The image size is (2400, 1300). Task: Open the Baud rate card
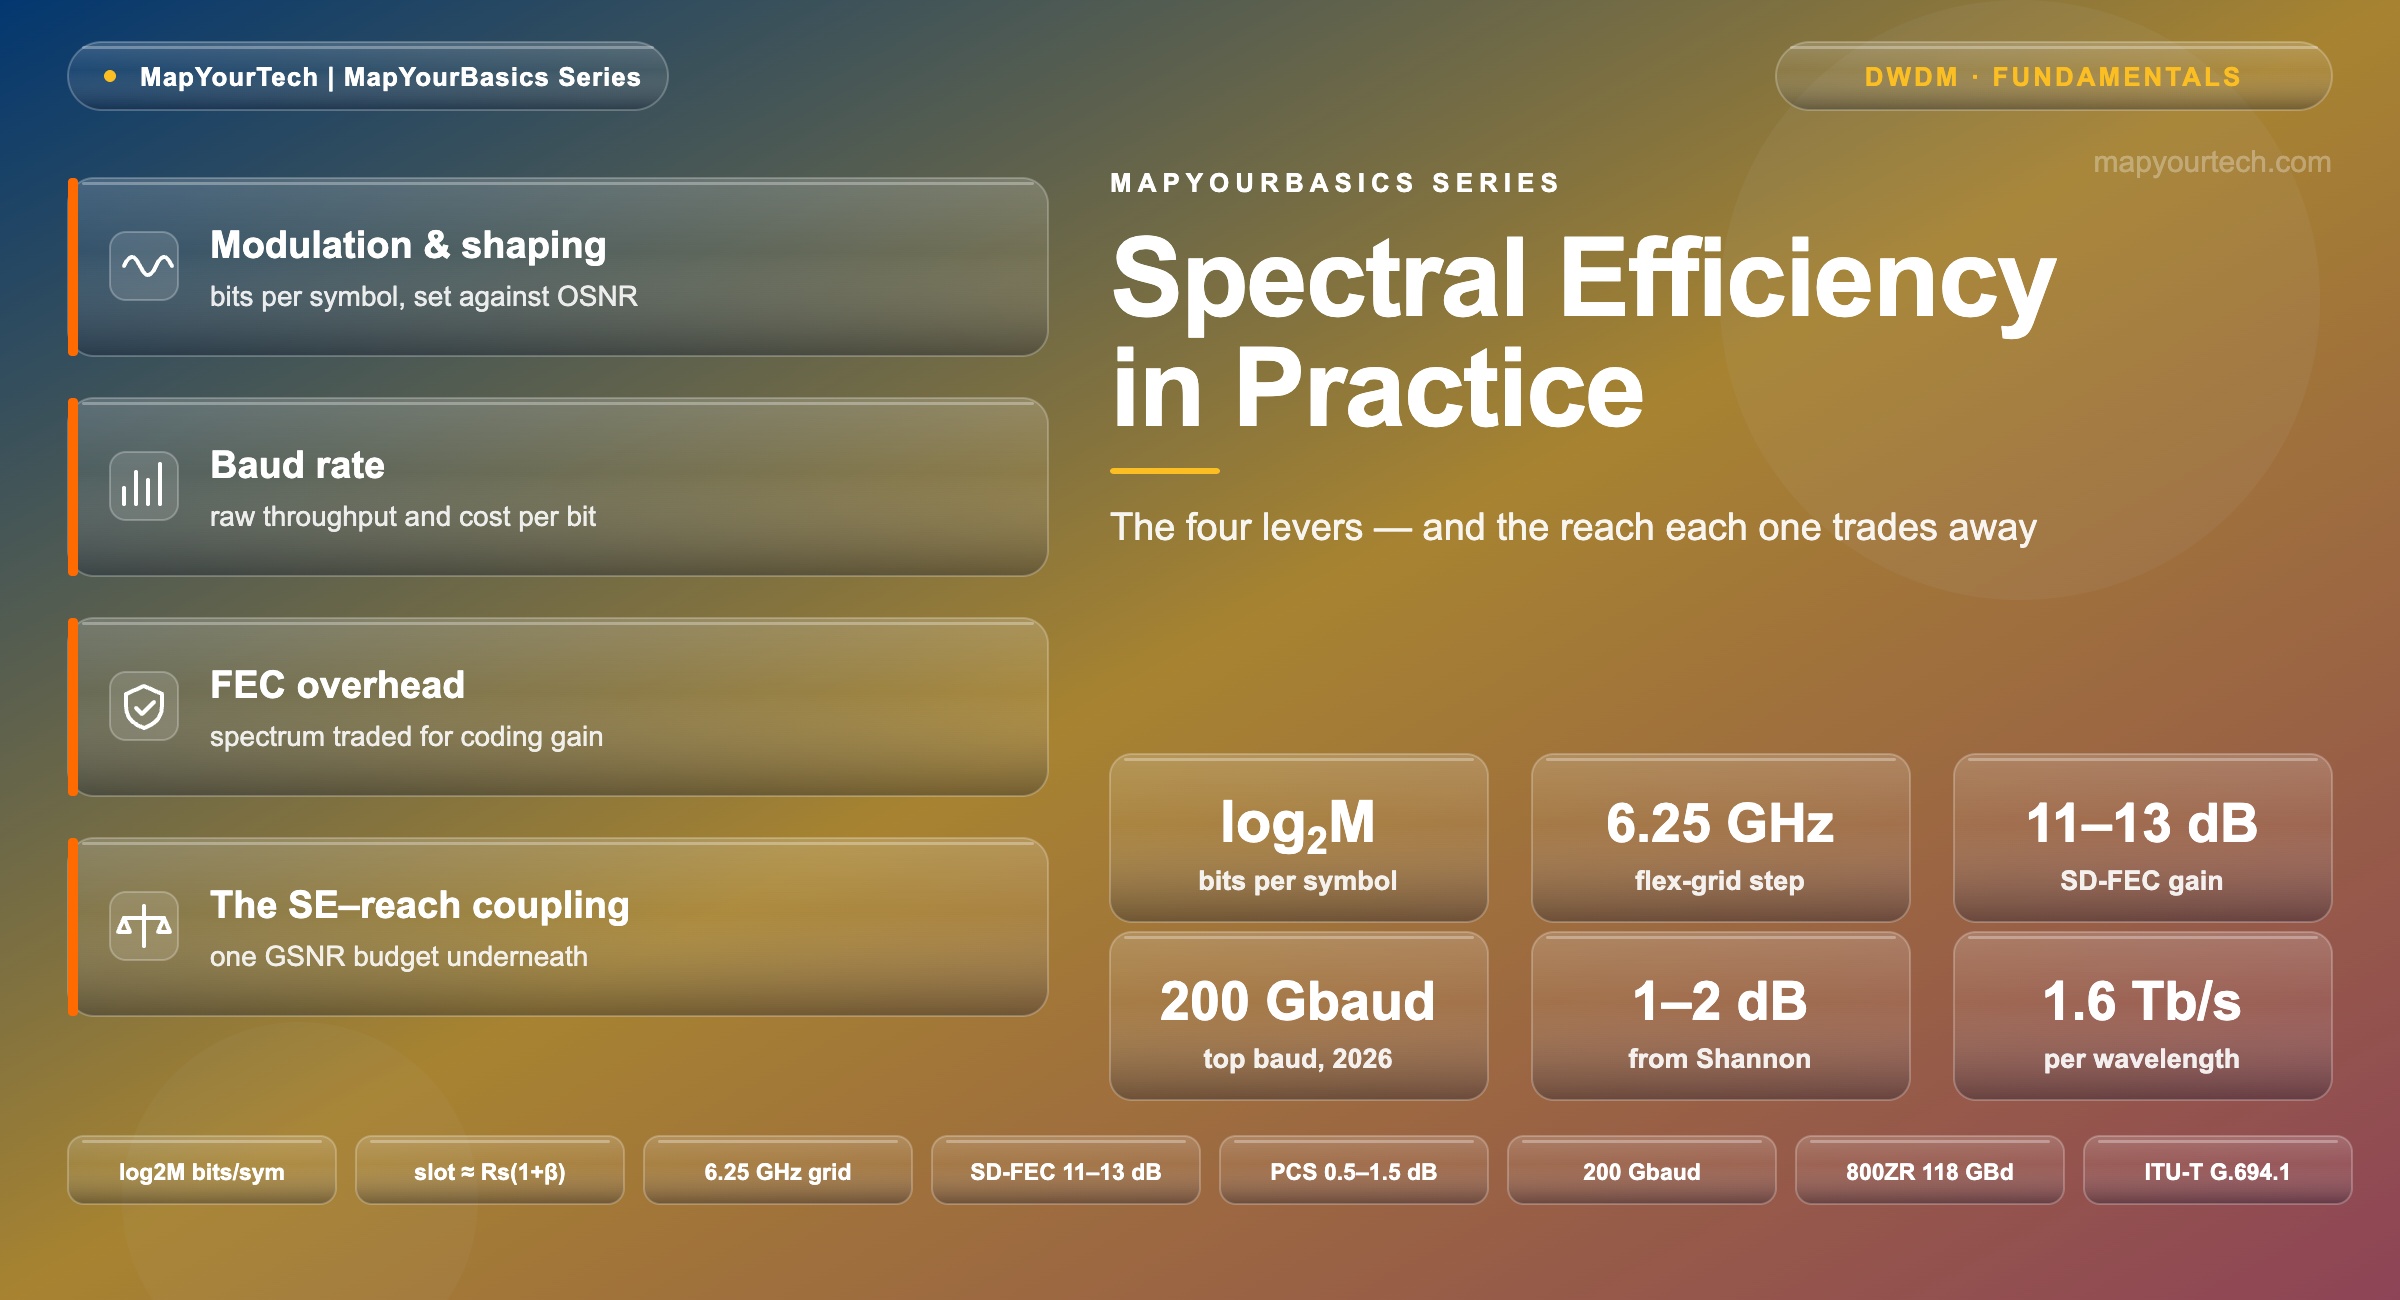click(x=558, y=487)
